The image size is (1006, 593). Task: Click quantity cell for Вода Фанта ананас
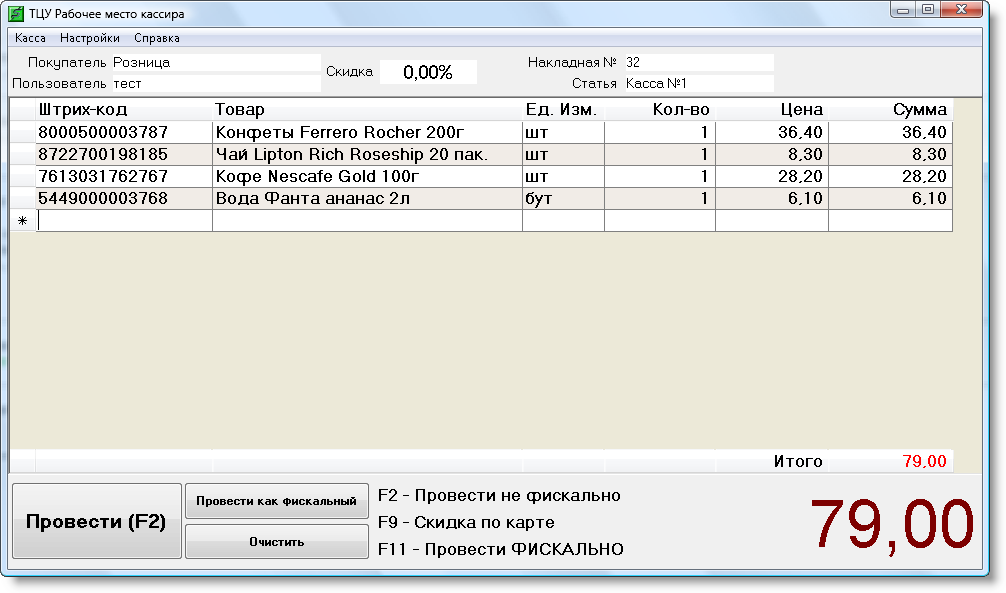pyautogui.click(x=659, y=198)
